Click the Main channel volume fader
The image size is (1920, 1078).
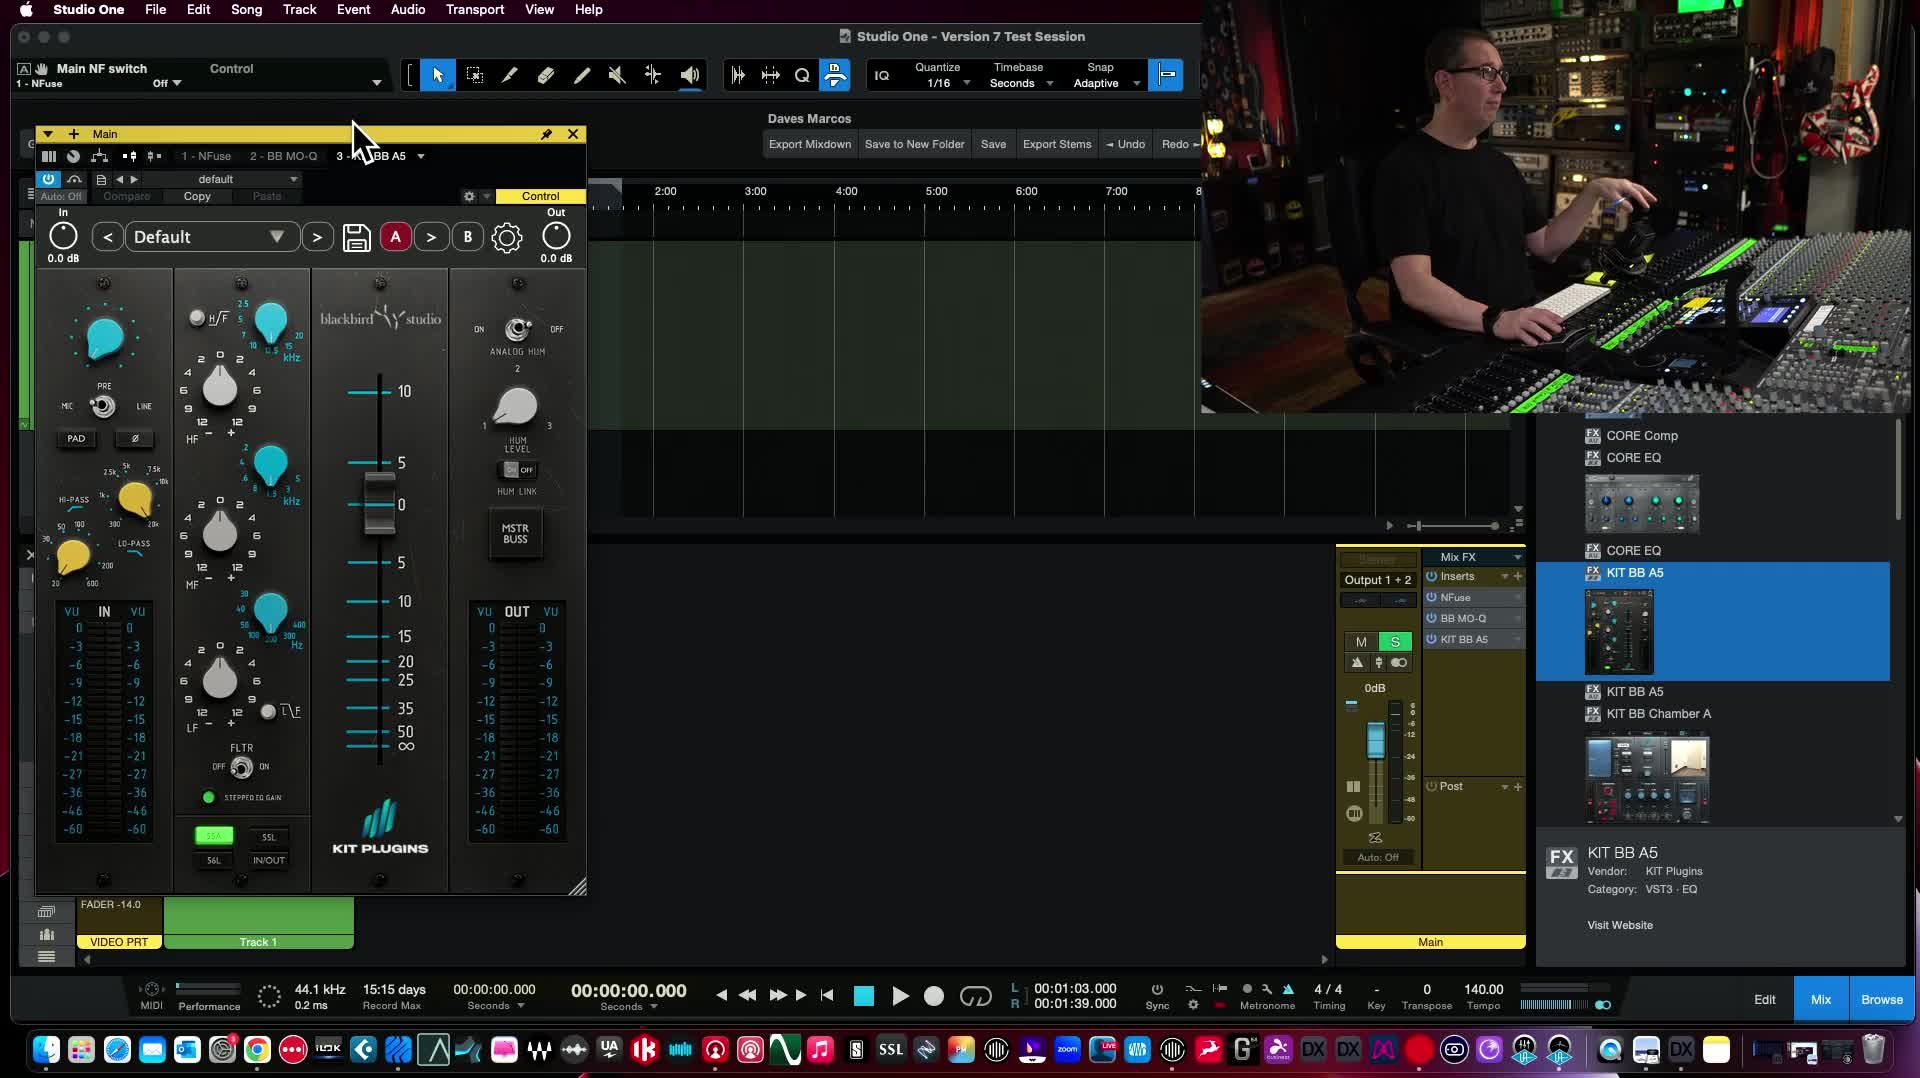pos(1376,740)
